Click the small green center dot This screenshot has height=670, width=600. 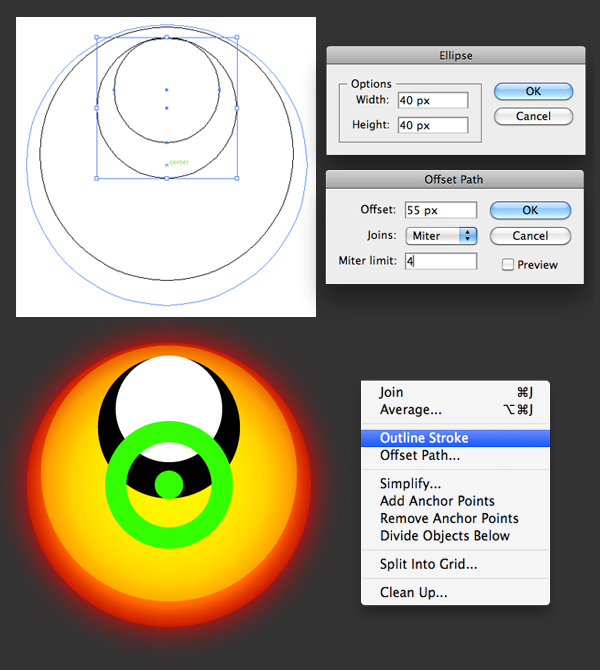point(169,485)
